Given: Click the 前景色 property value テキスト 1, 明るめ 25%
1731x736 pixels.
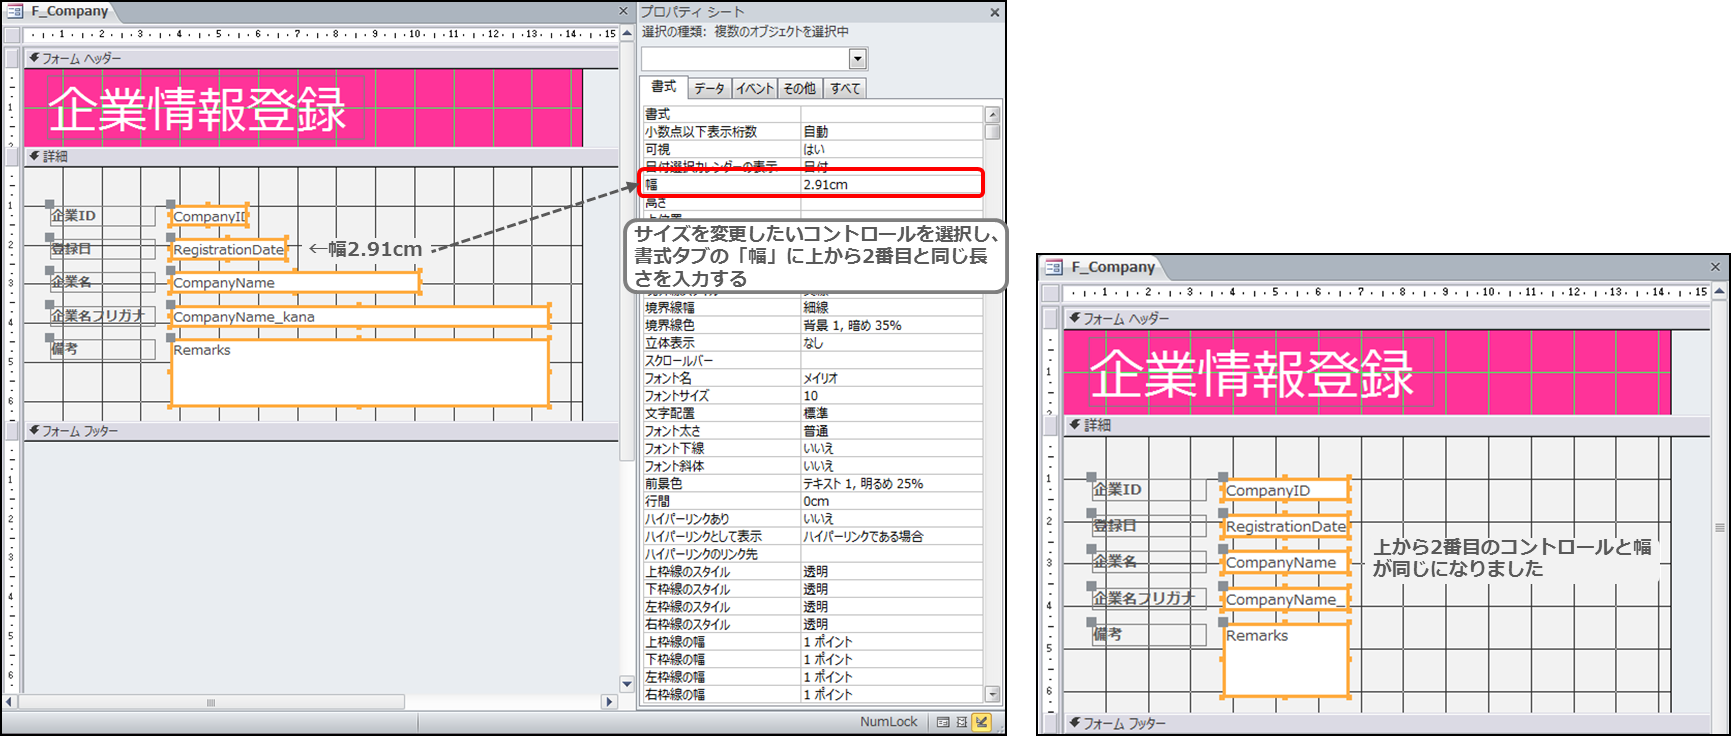Looking at the screenshot, I should (891, 484).
